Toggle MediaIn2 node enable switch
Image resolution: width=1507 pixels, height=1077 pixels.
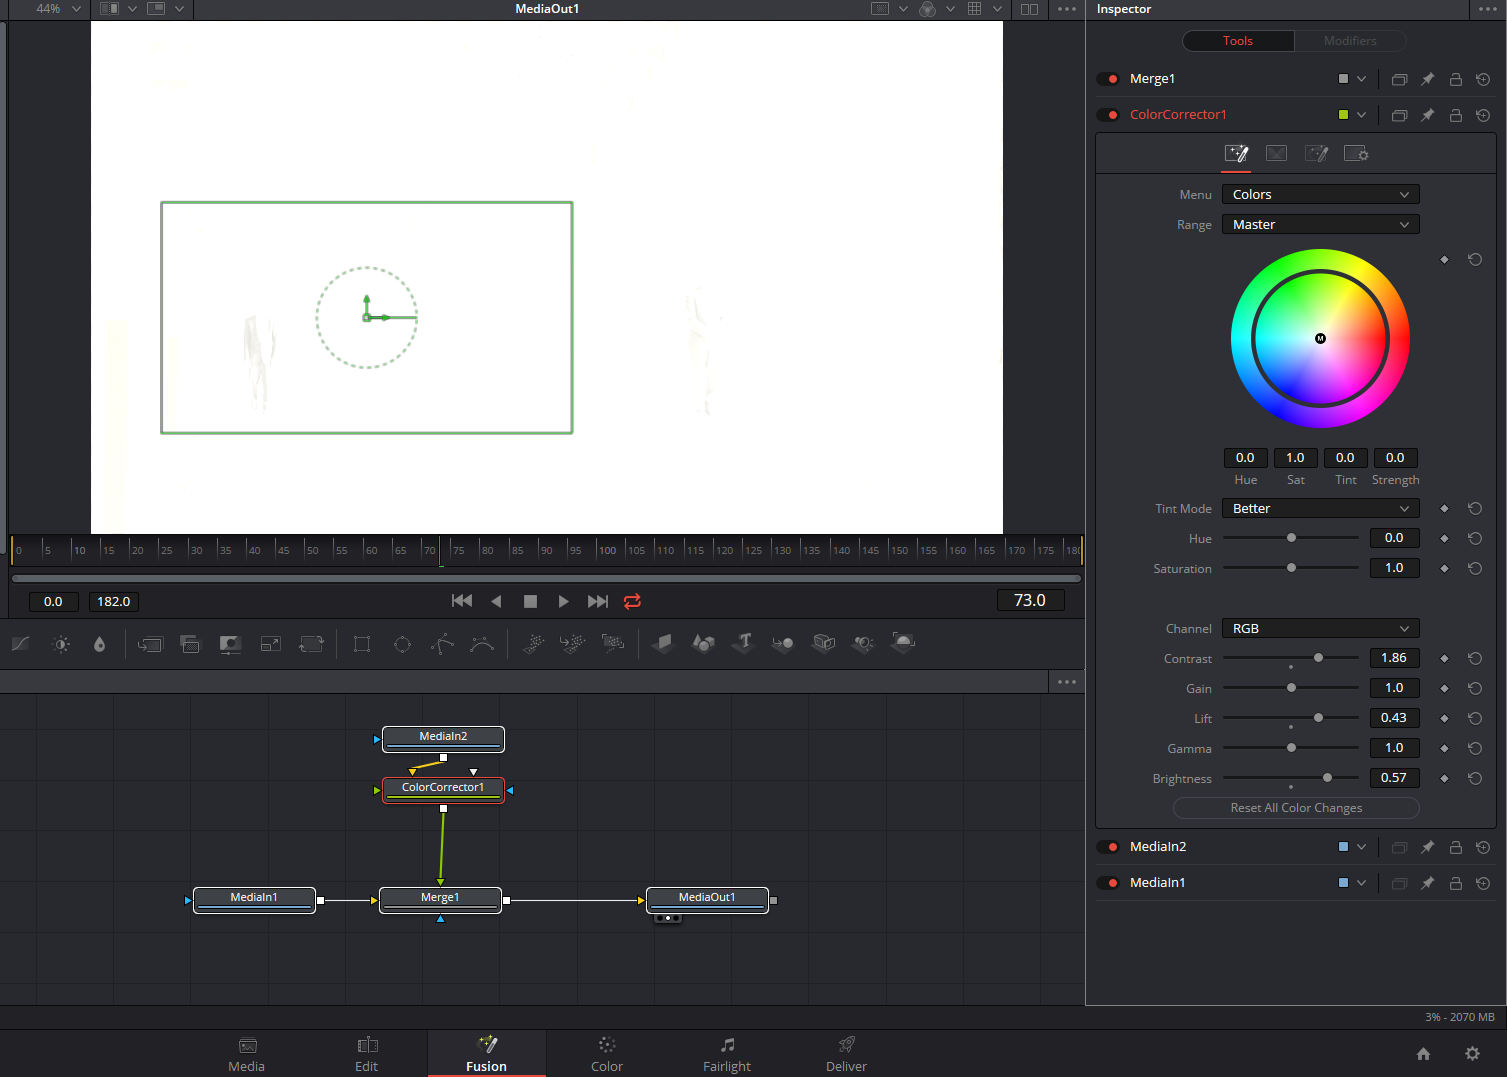coord(1108,847)
